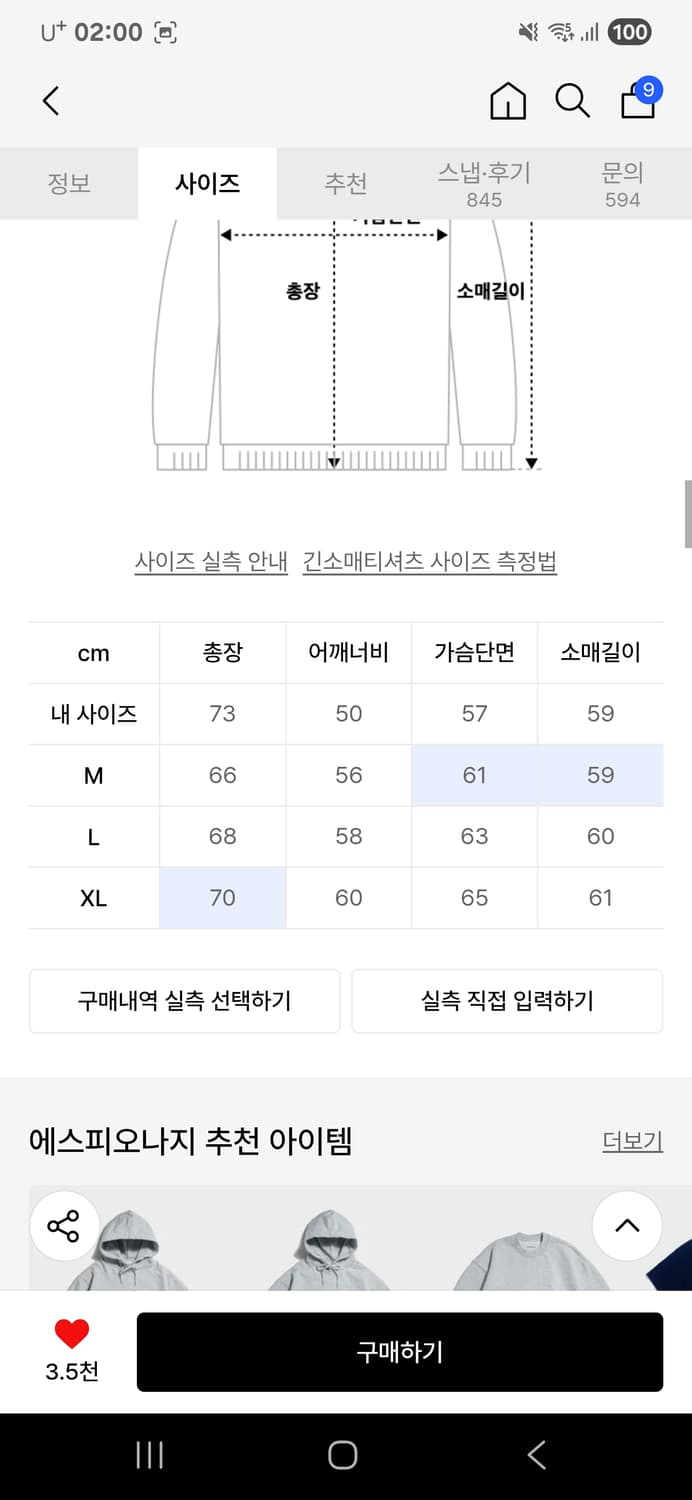Open the 스냅·후기 tab
The width and height of the screenshot is (692, 1500).
click(484, 184)
